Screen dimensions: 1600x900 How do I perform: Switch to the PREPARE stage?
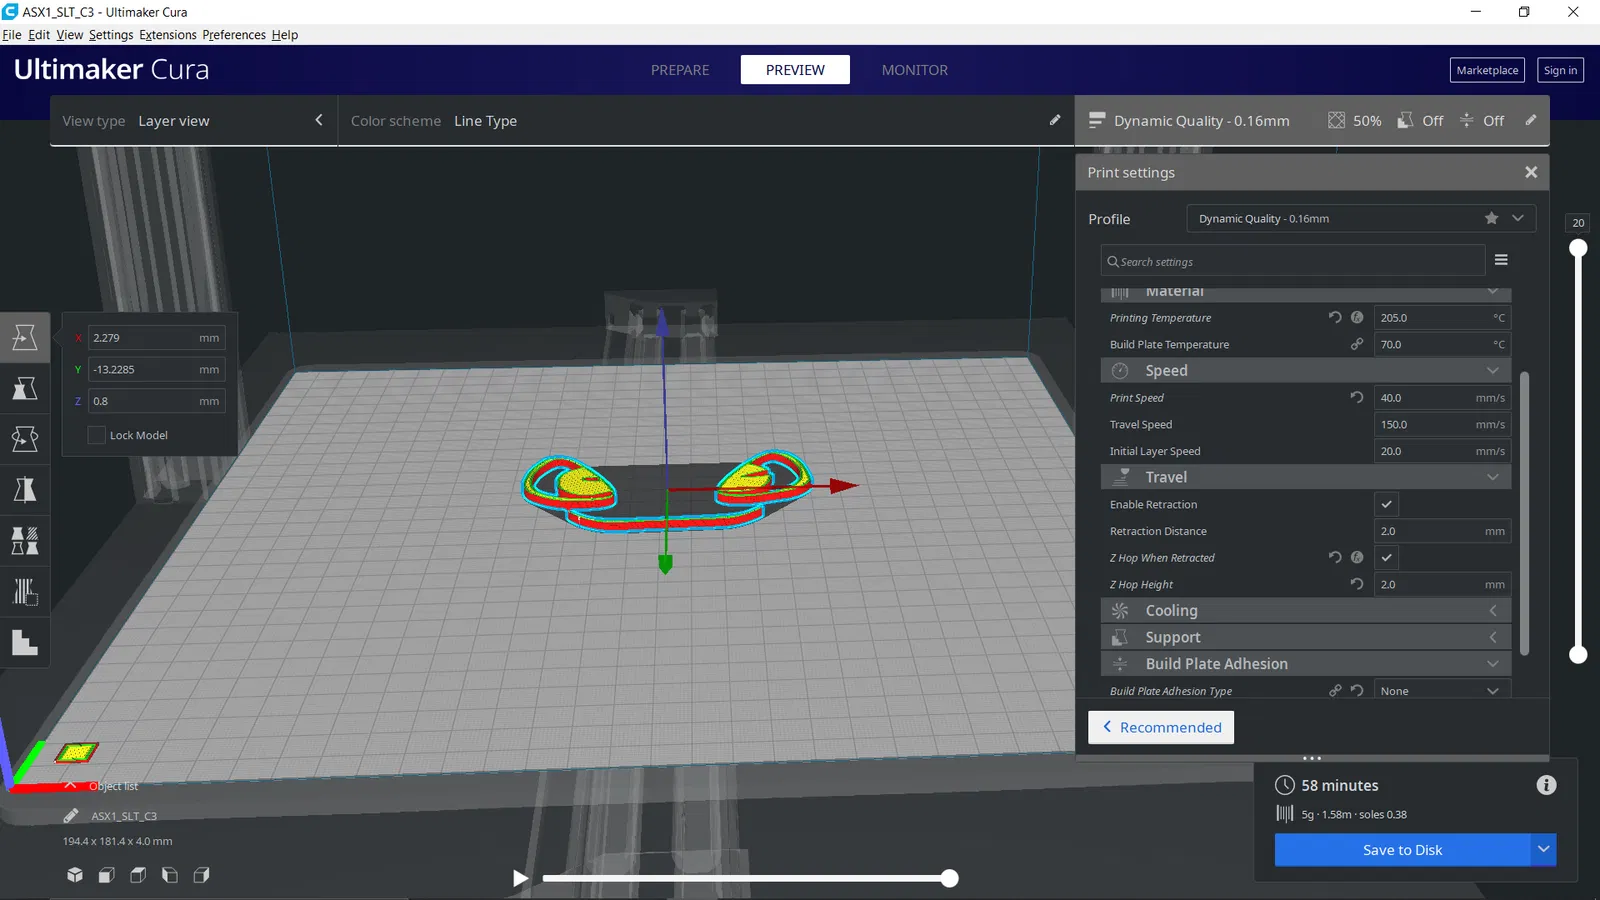[680, 70]
